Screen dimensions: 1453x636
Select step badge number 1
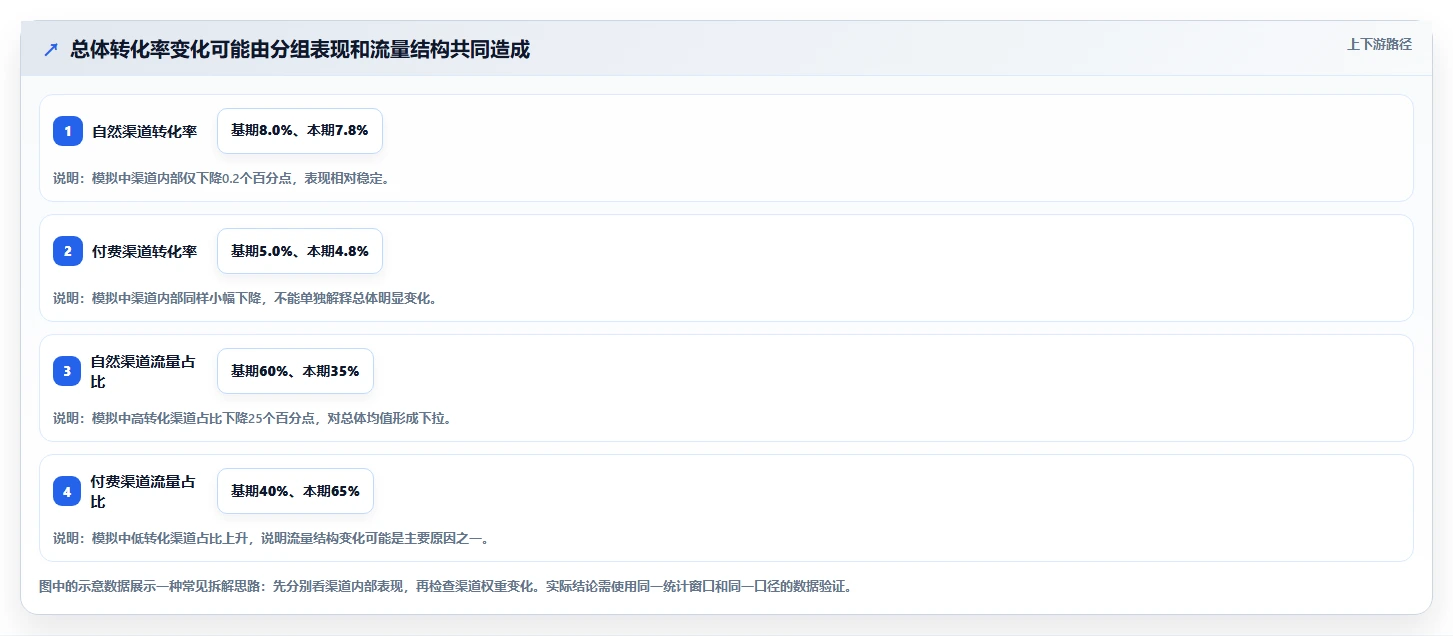68,131
